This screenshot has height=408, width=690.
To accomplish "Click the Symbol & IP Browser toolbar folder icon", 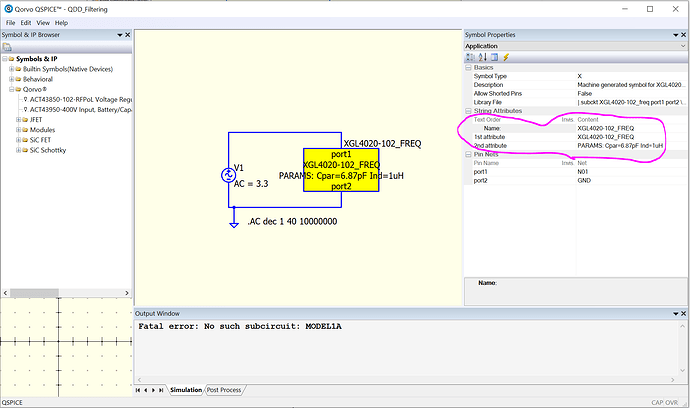I will [x=7, y=47].
